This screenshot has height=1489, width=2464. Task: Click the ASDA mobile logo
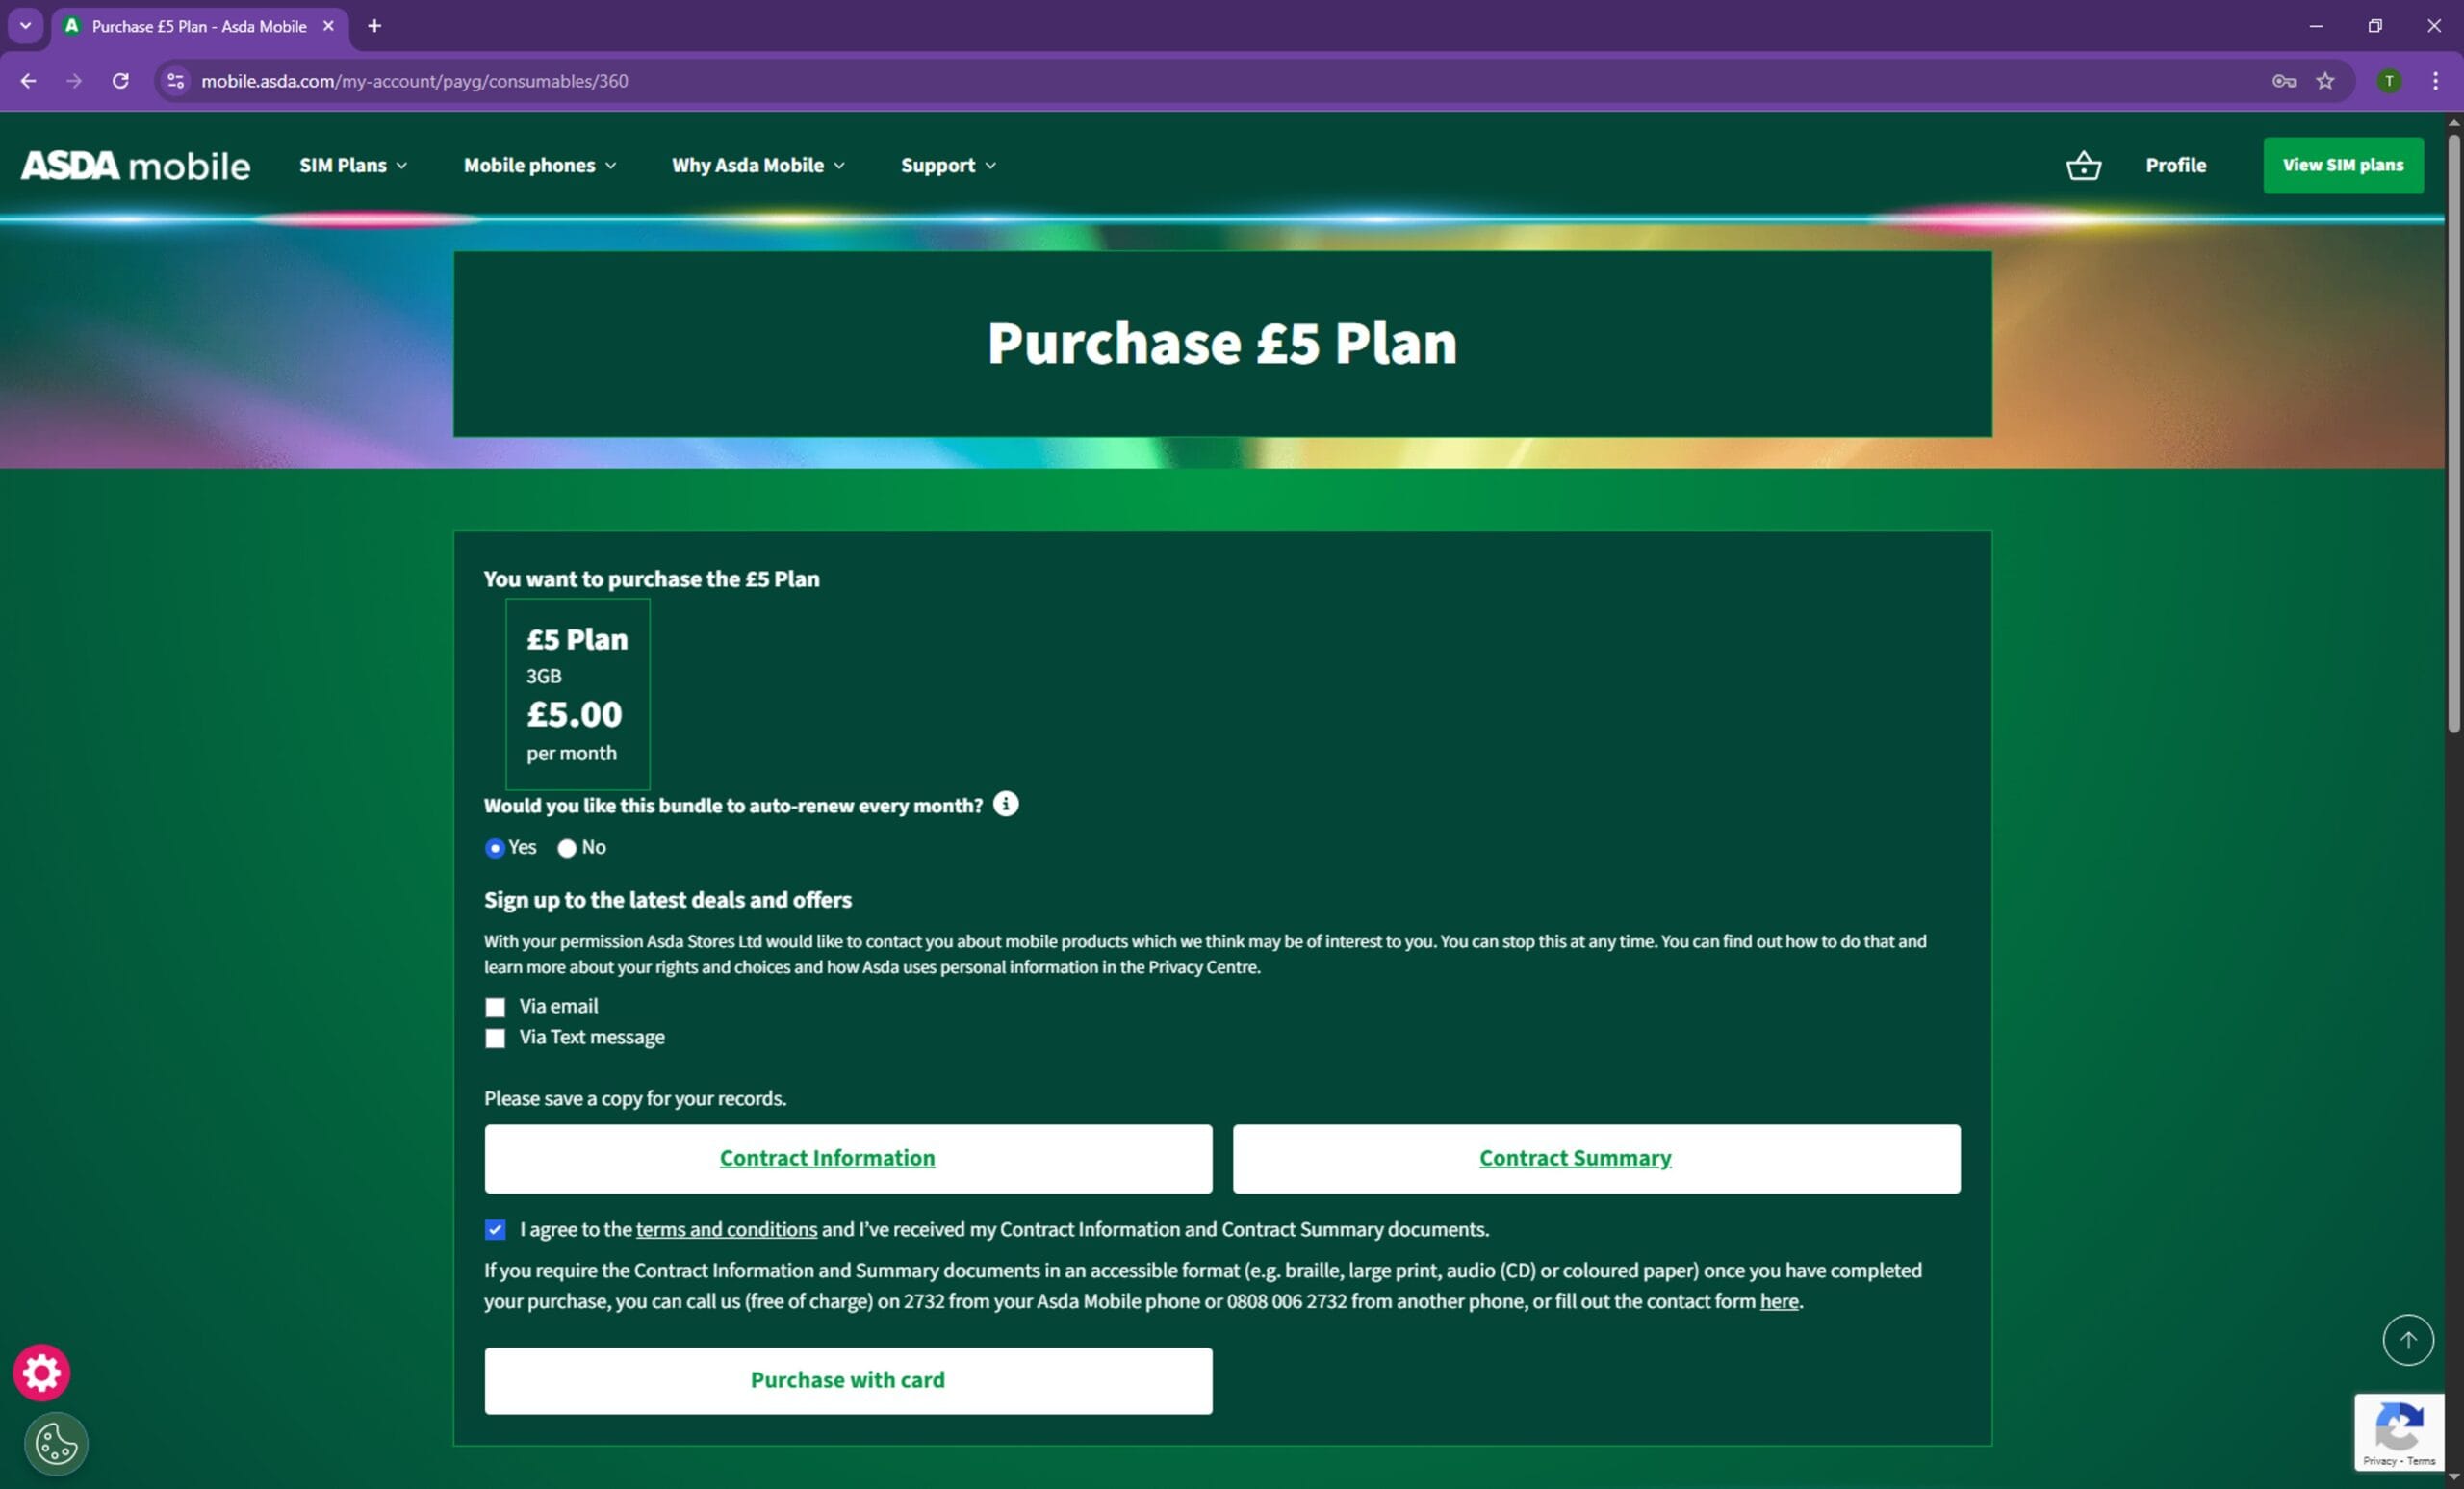(136, 165)
